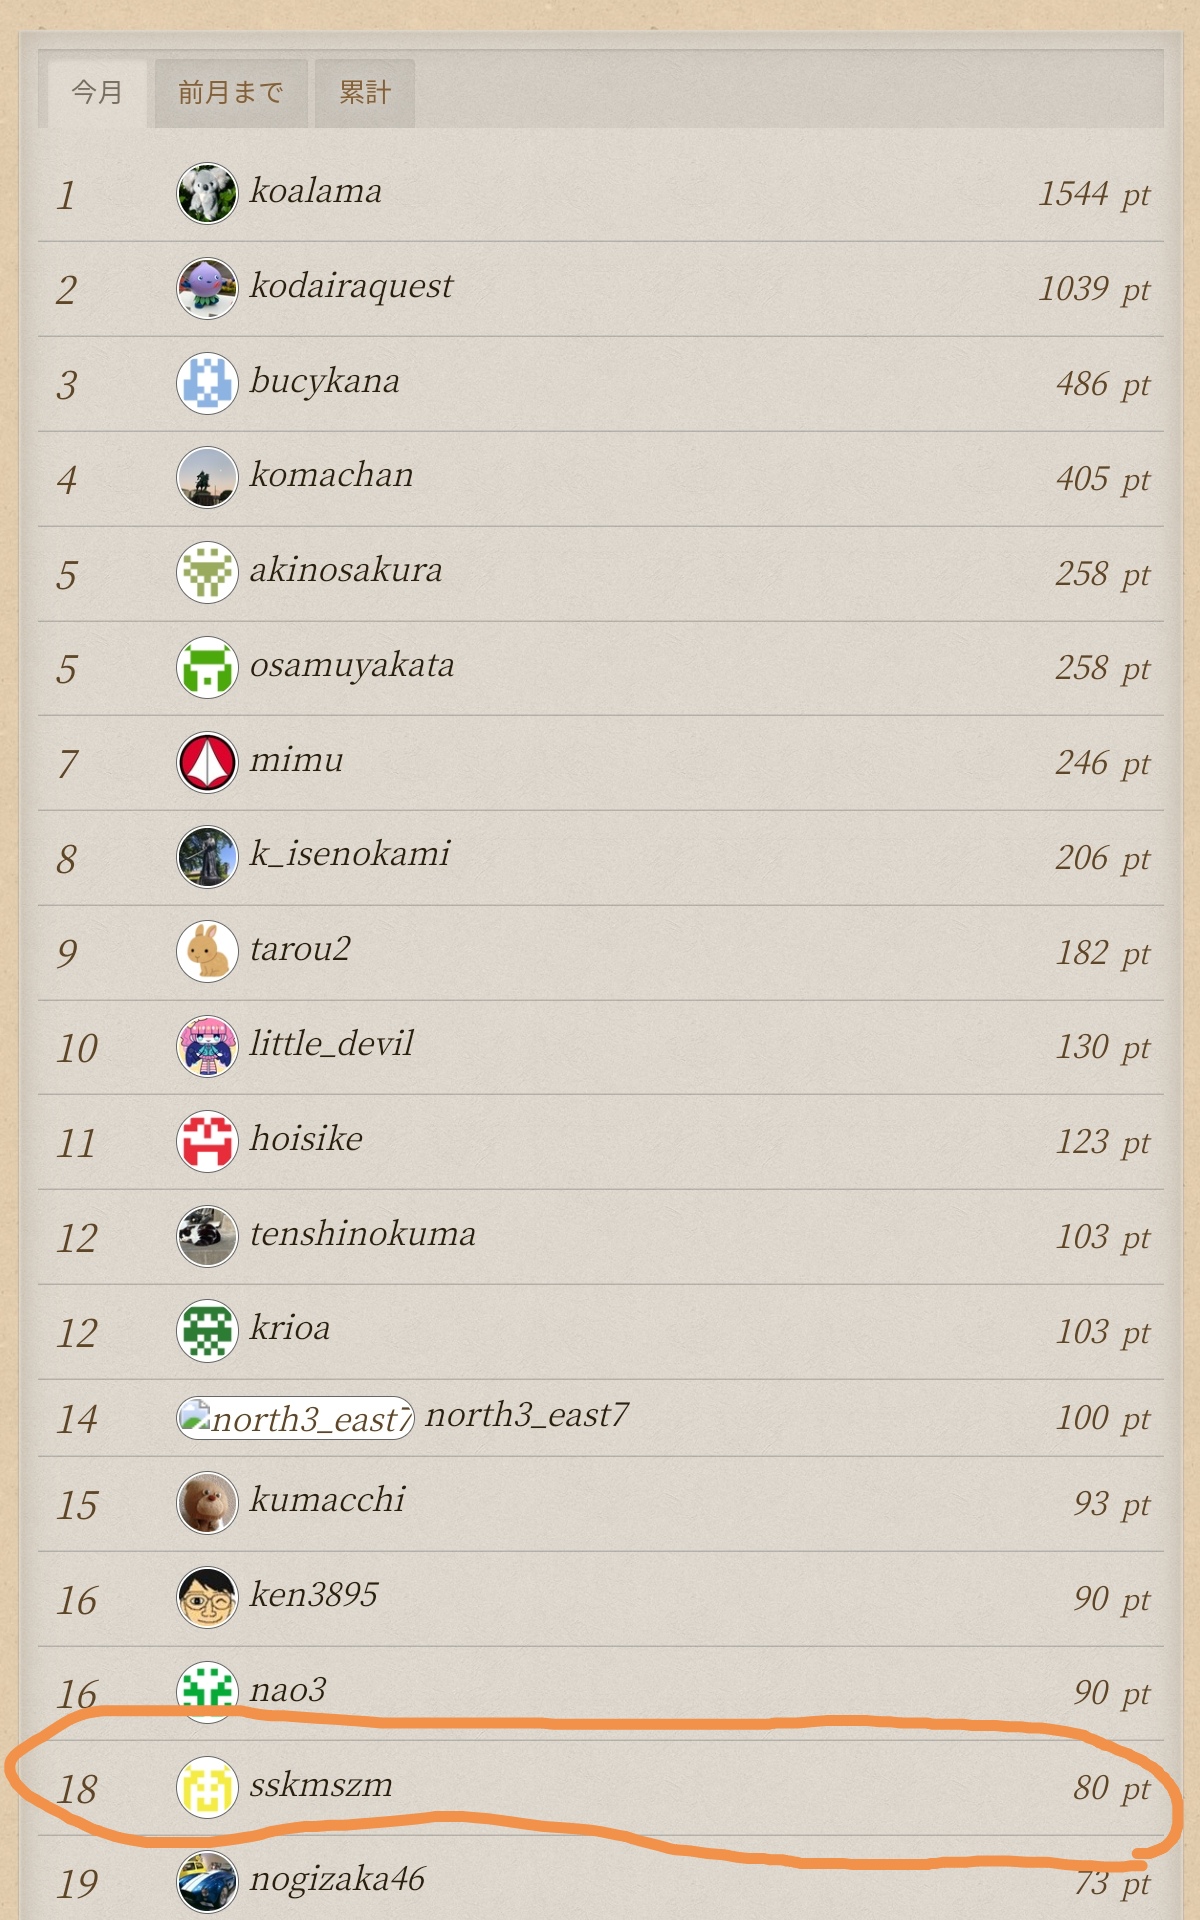Open akinosakura's profile name
Image resolution: width=1200 pixels, height=1920 pixels.
tap(346, 570)
